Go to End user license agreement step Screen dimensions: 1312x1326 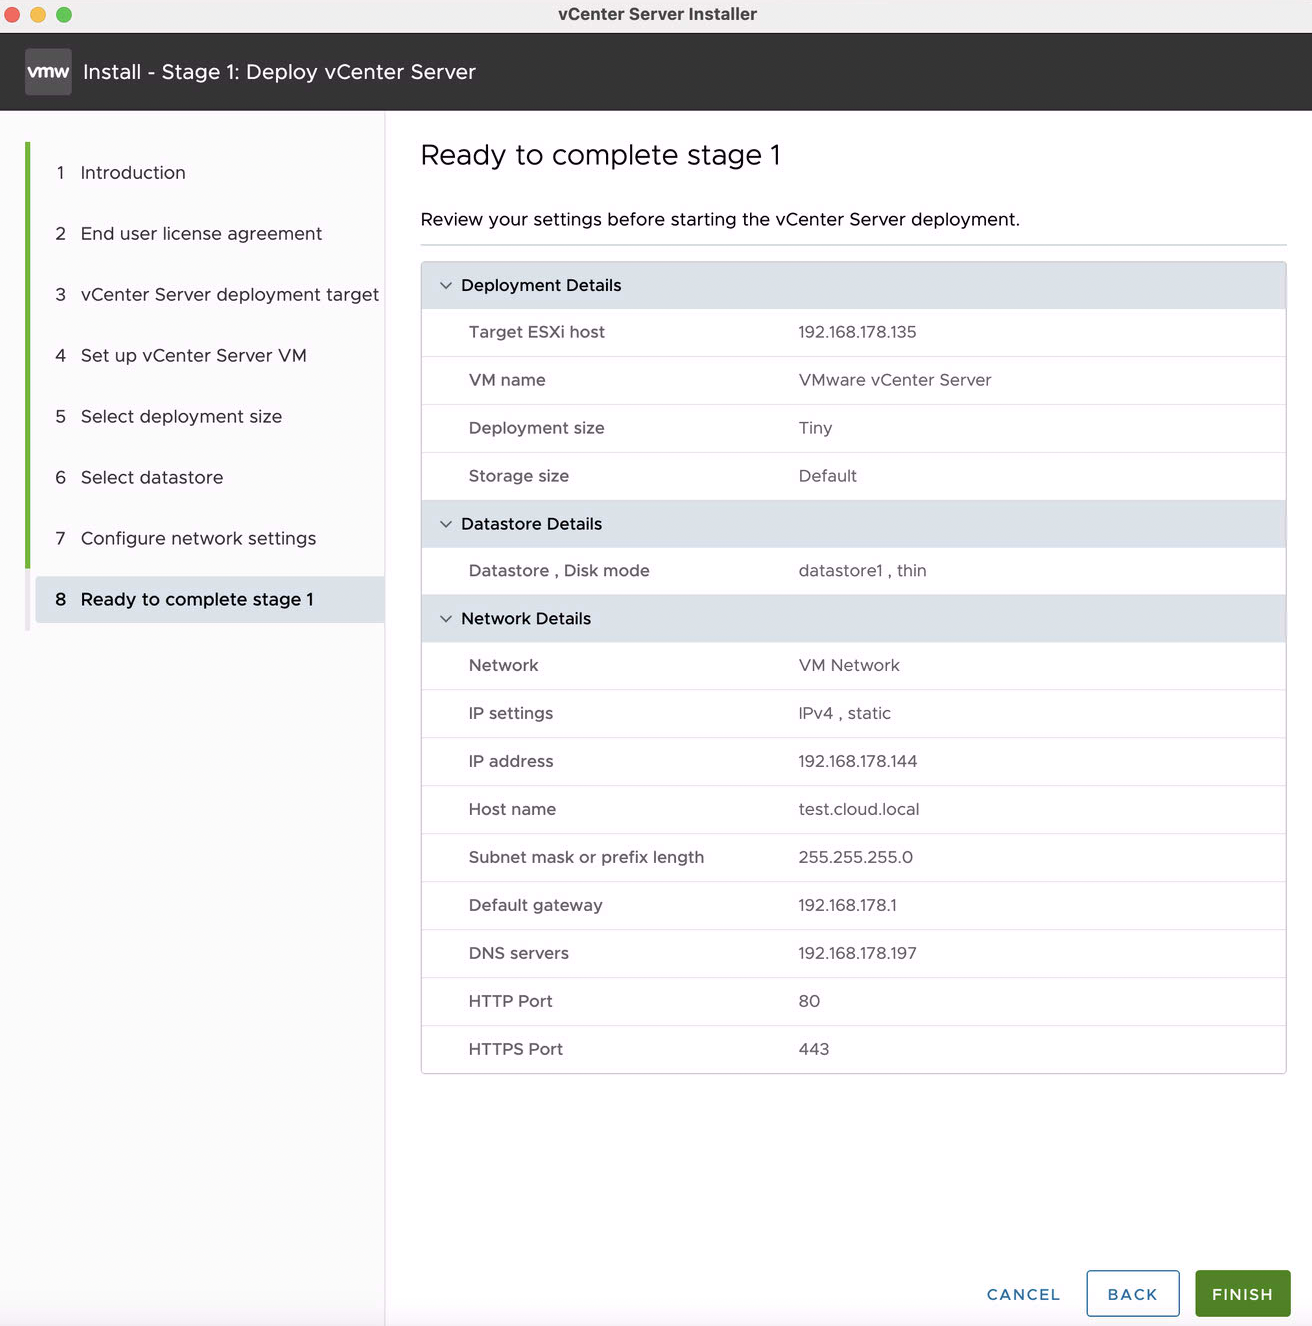coord(201,234)
